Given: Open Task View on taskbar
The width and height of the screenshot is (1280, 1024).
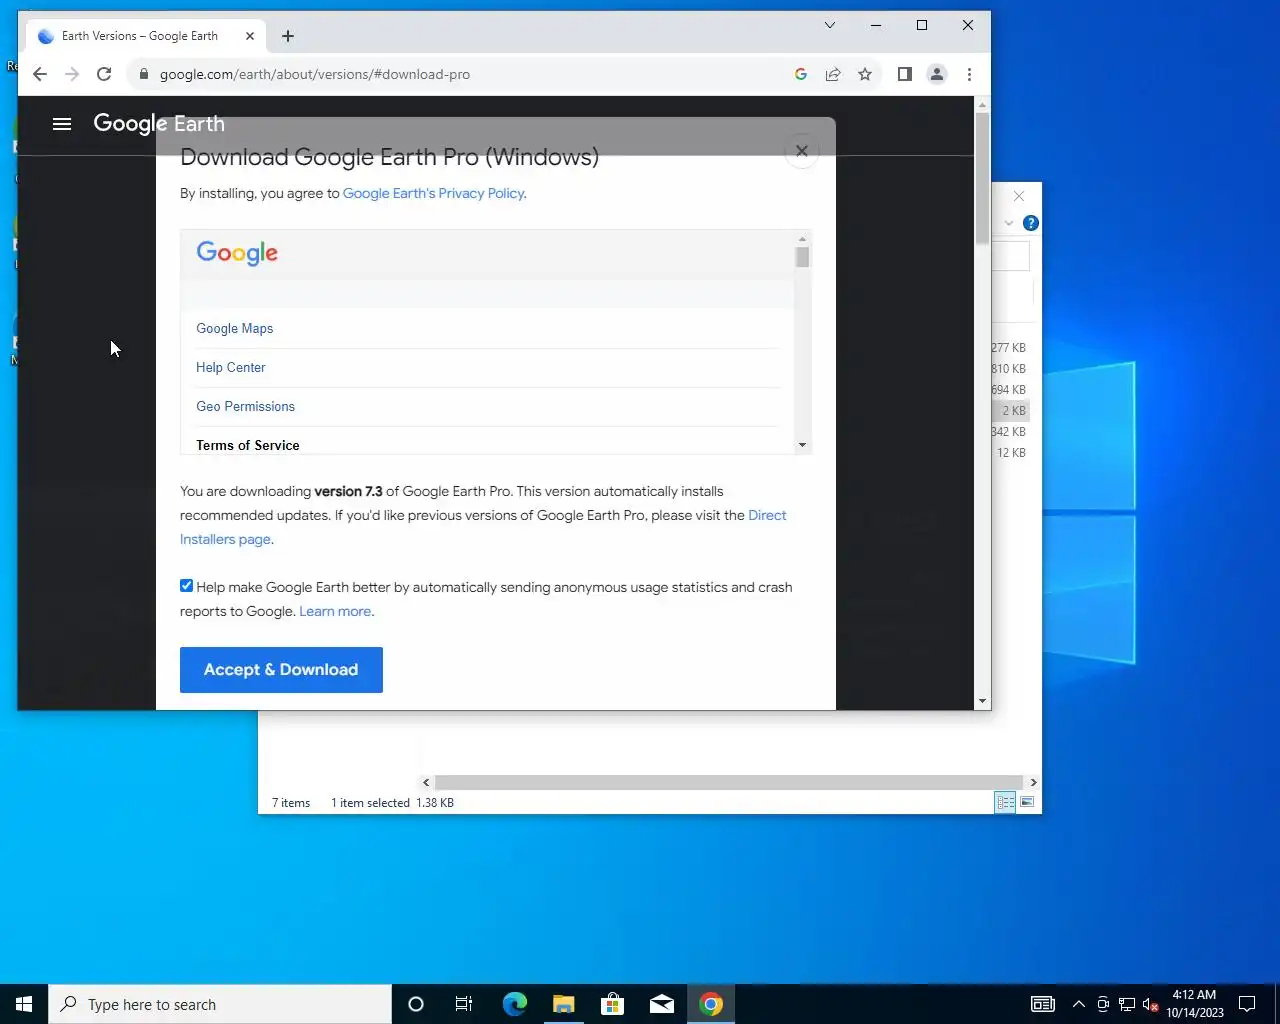Looking at the screenshot, I should click(464, 1004).
